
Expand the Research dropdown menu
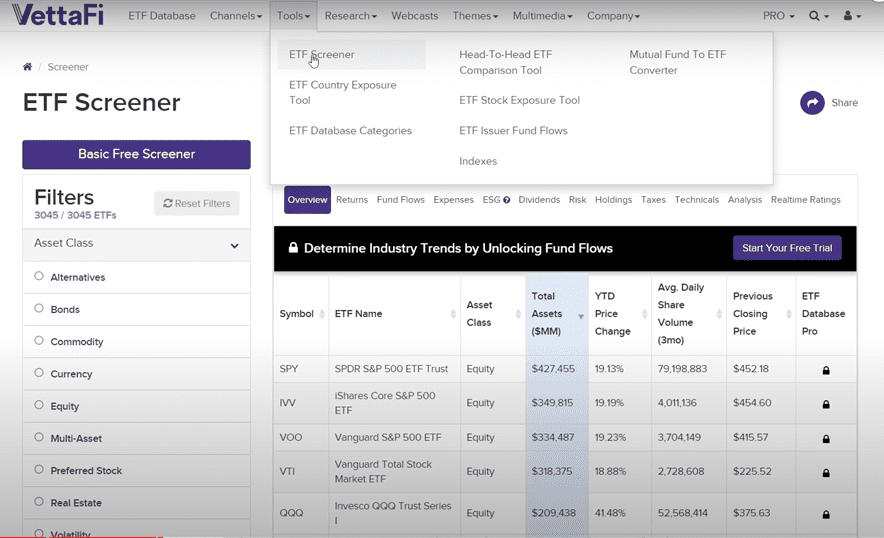pyautogui.click(x=350, y=16)
